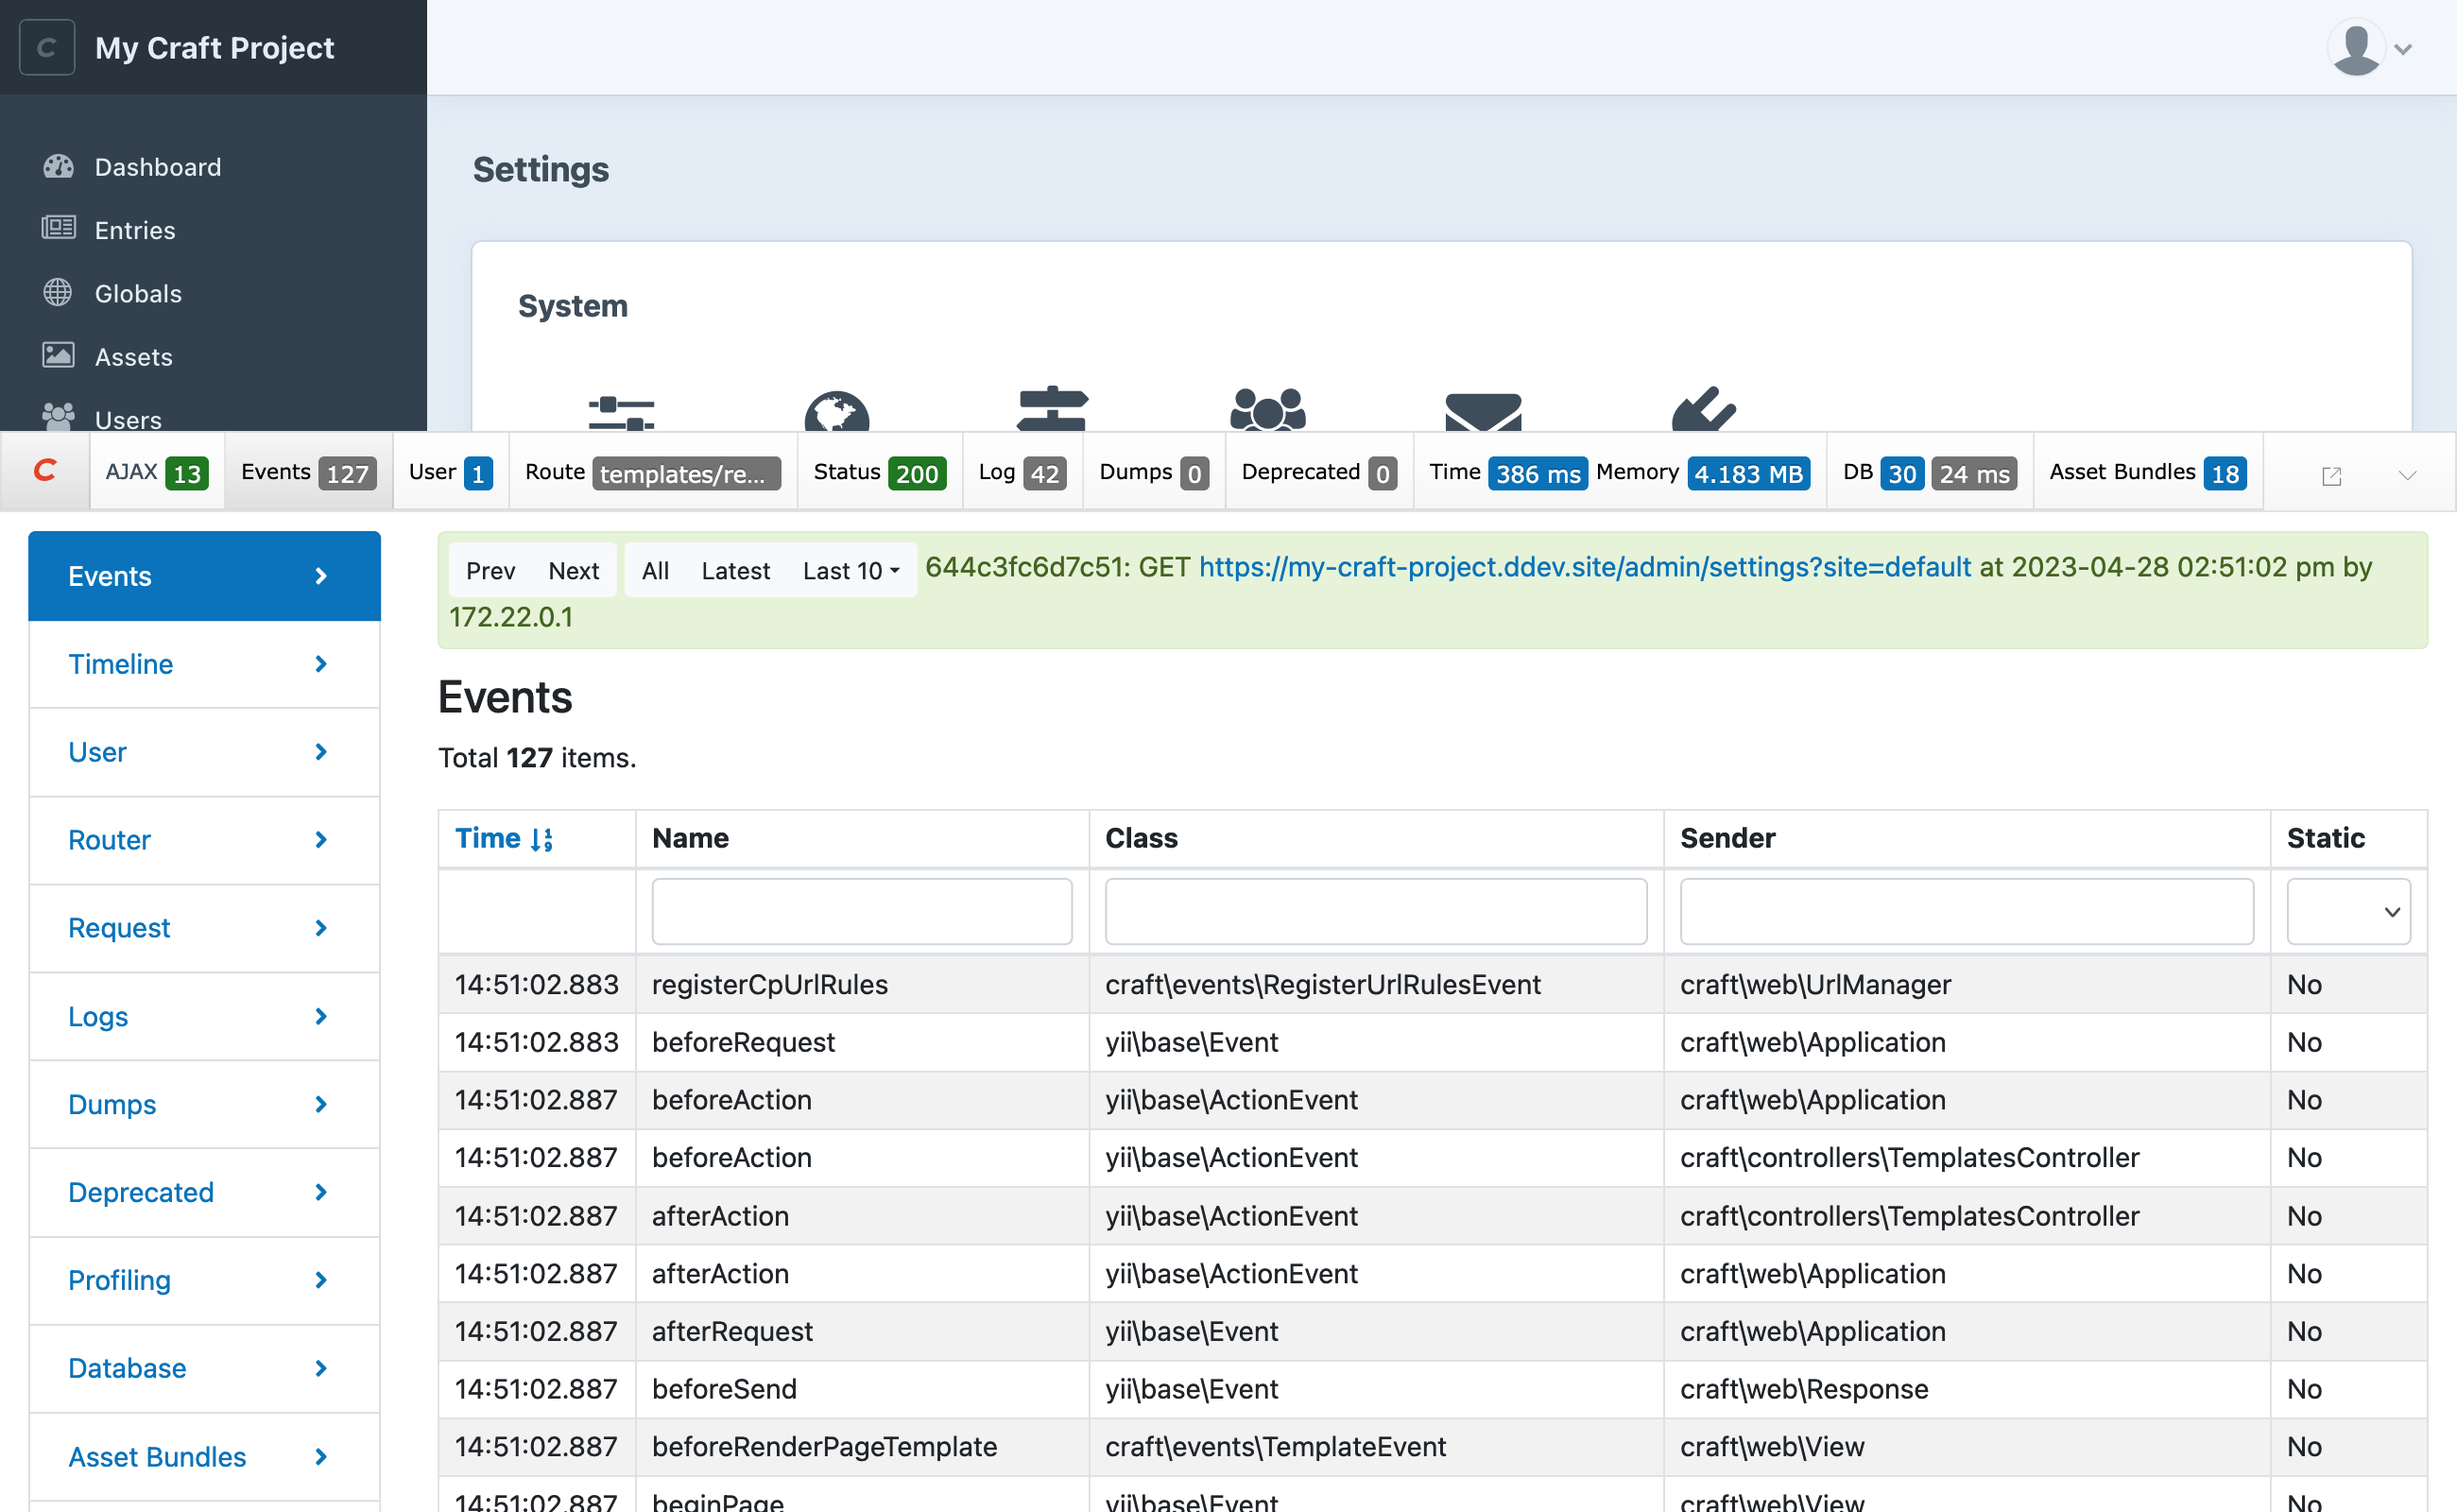Click the Craft debugger icon in toolbar
The width and height of the screenshot is (2457, 1512).
[47, 473]
